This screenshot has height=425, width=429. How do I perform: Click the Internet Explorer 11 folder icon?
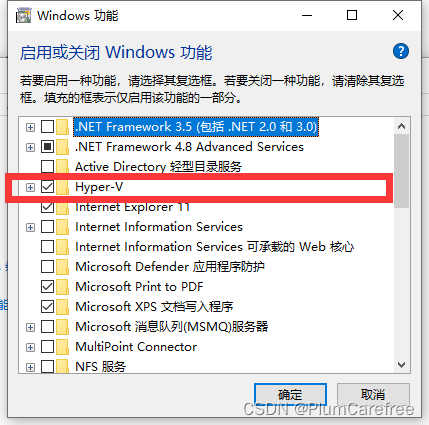(63, 207)
